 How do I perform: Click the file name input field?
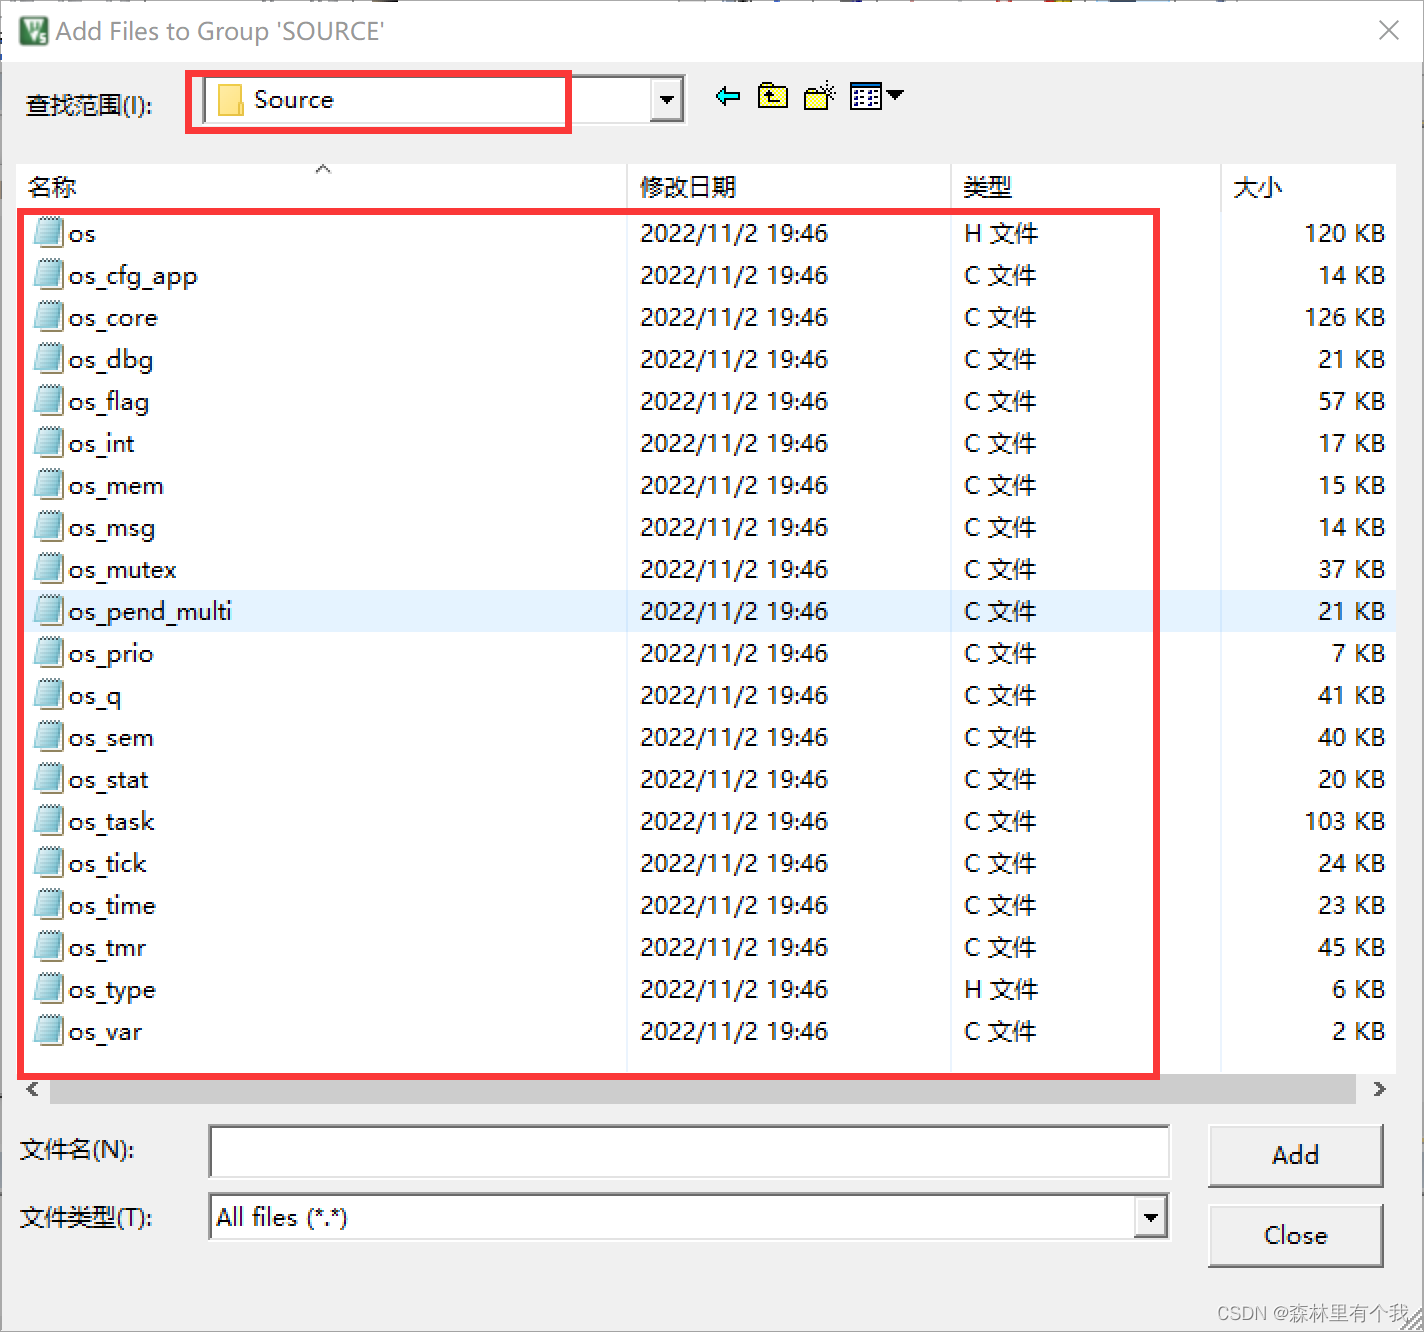pos(689,1151)
